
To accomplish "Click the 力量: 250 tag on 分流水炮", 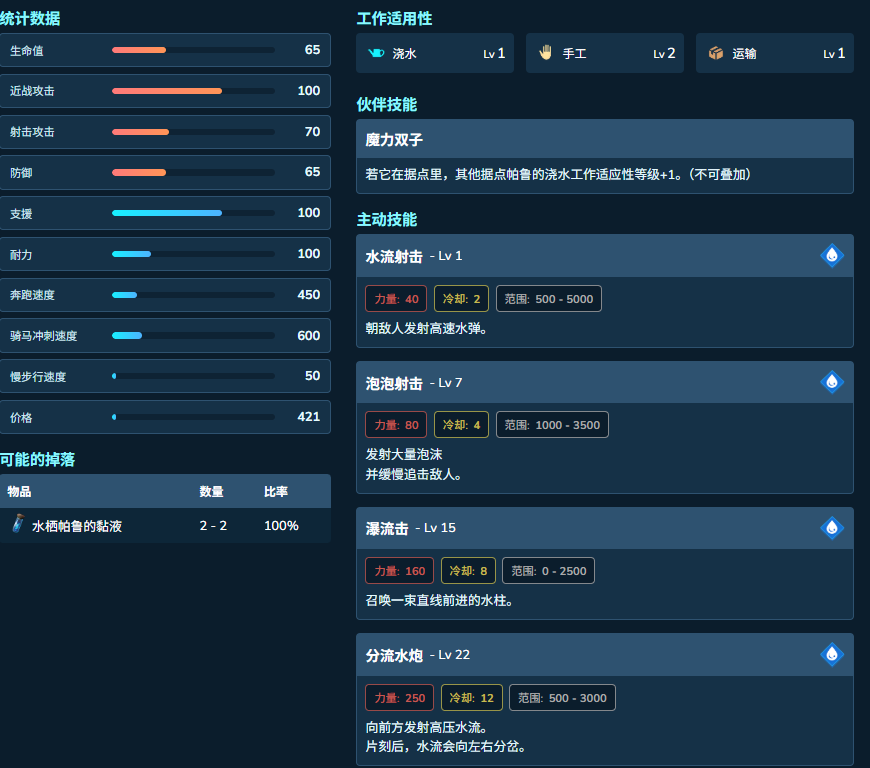I will (x=399, y=698).
